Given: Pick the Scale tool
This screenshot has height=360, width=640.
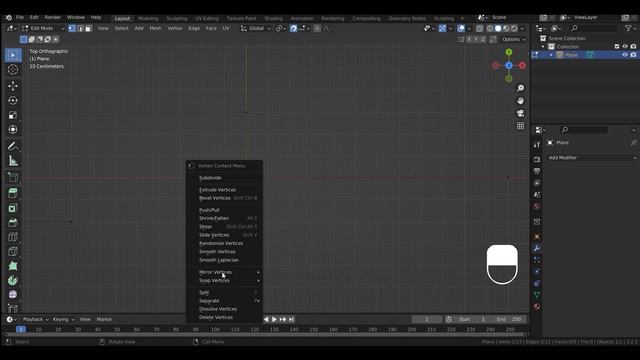Looking at the screenshot, I should point(13,115).
